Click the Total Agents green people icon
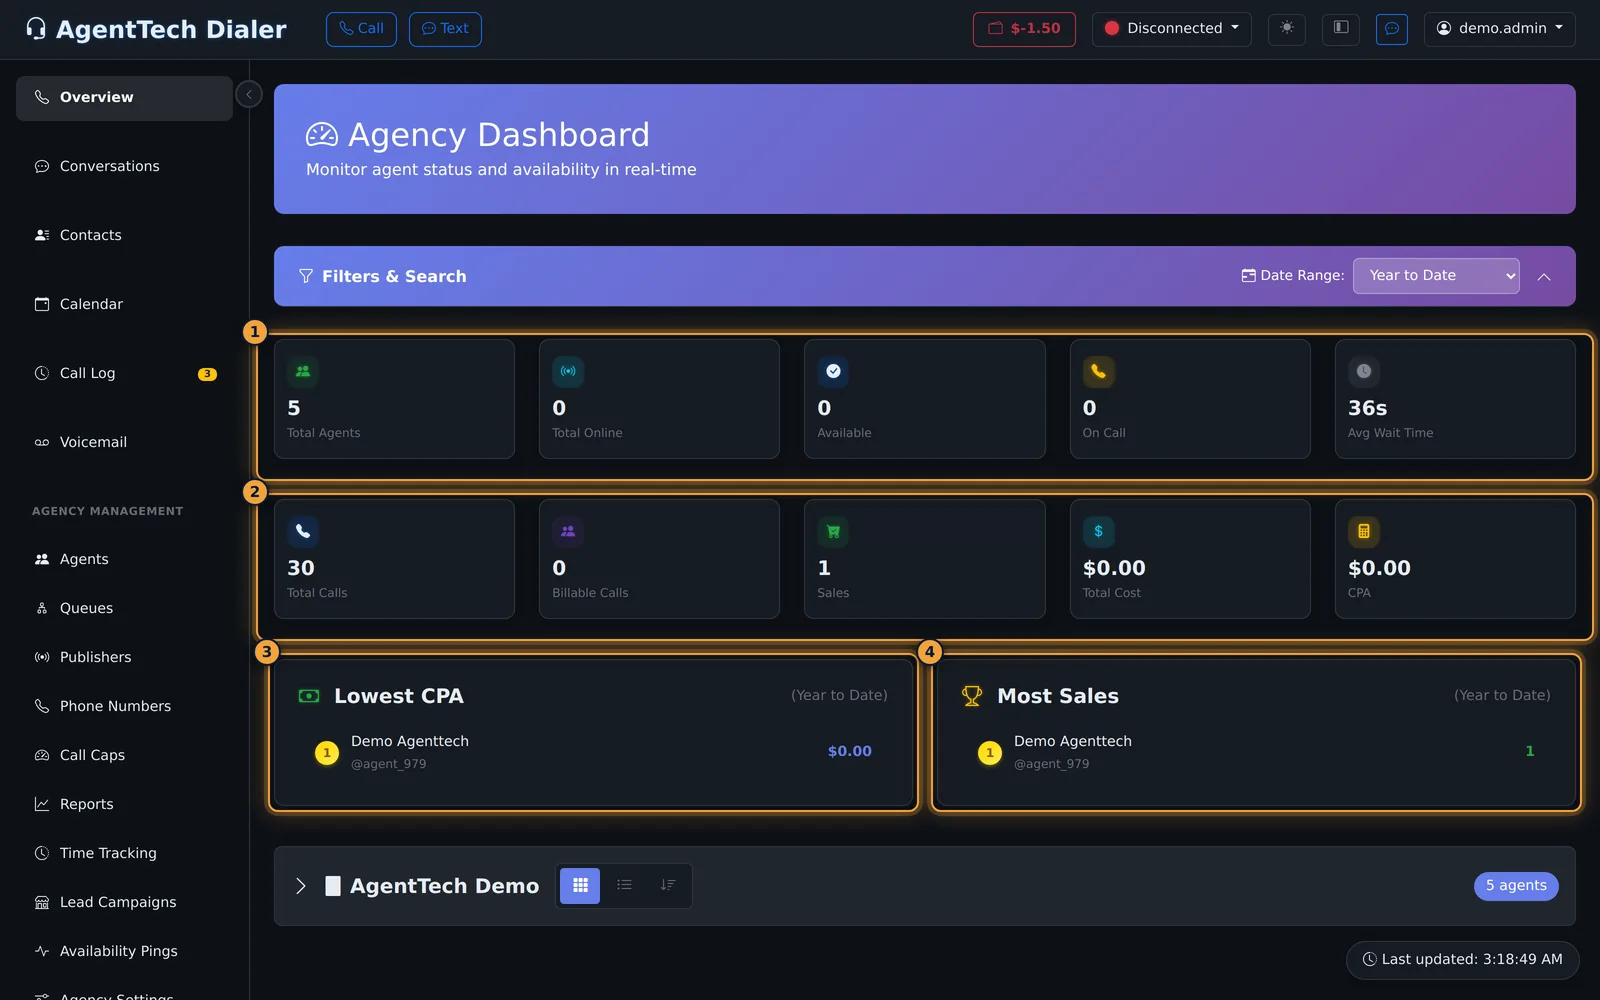Image resolution: width=1600 pixels, height=1000 pixels. click(x=303, y=371)
